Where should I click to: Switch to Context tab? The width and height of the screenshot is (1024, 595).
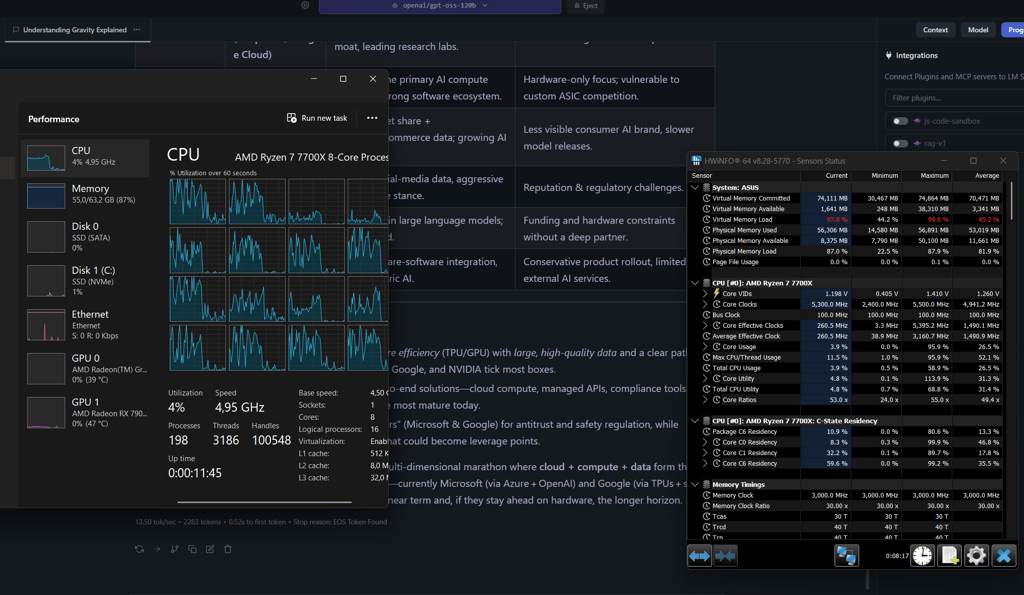click(x=935, y=30)
